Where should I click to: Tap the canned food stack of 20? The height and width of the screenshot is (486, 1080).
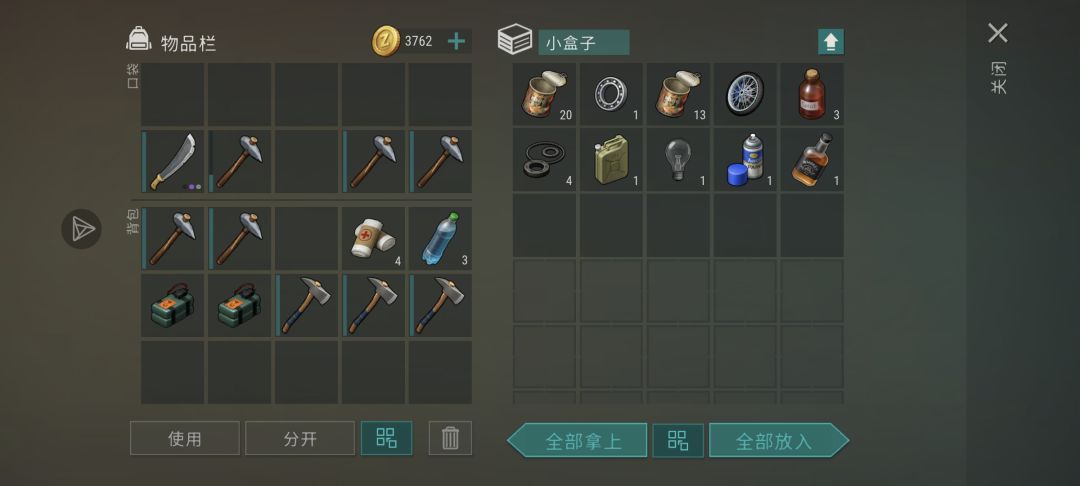click(x=544, y=94)
